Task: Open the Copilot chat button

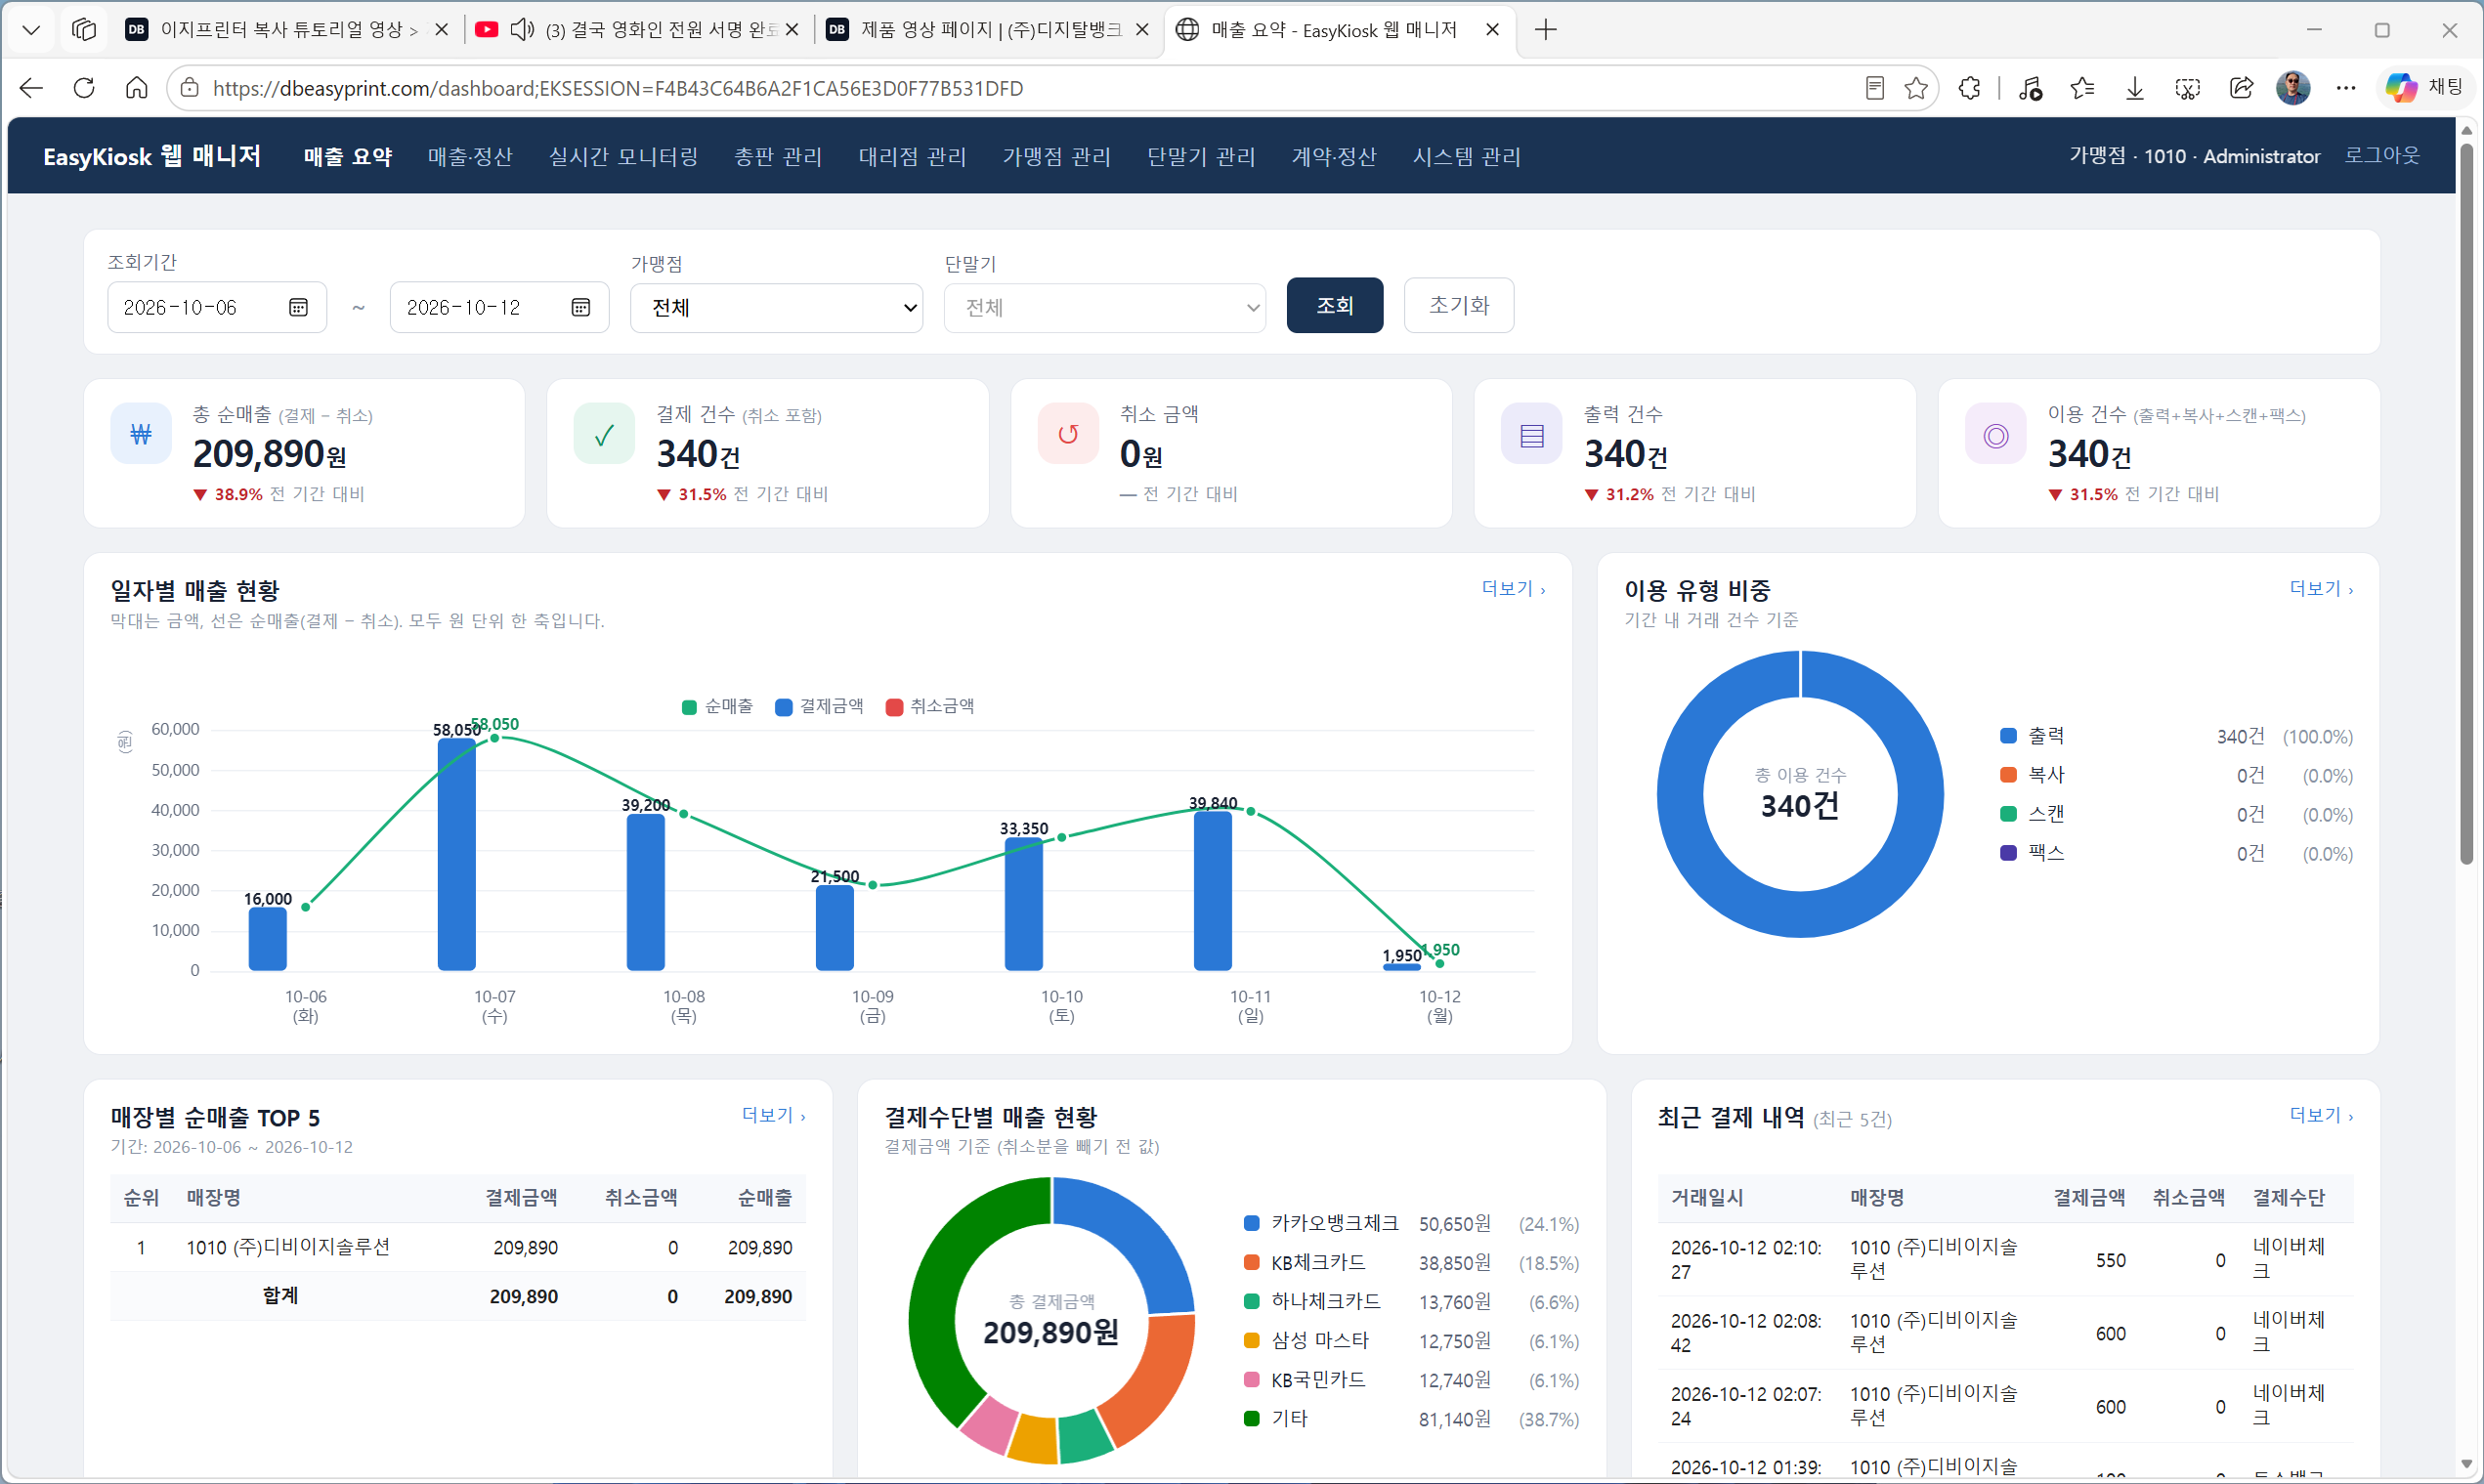Action: [x=2425, y=88]
